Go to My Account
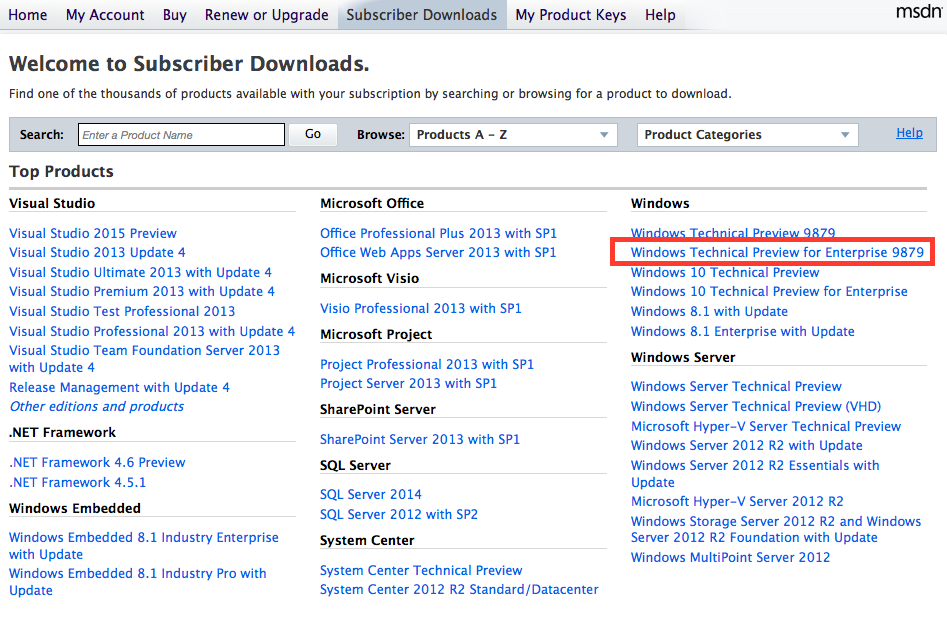Viewport: 947px width, 621px height. [x=105, y=15]
